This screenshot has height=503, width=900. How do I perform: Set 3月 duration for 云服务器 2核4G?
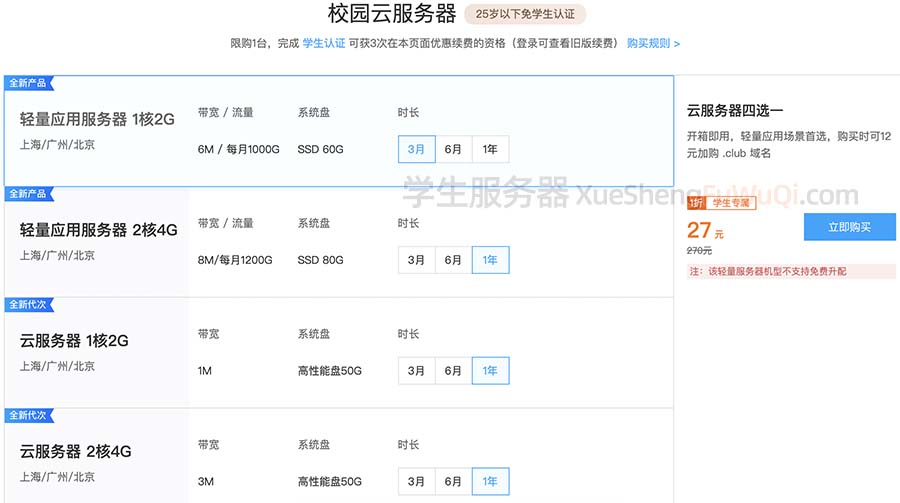(x=416, y=481)
